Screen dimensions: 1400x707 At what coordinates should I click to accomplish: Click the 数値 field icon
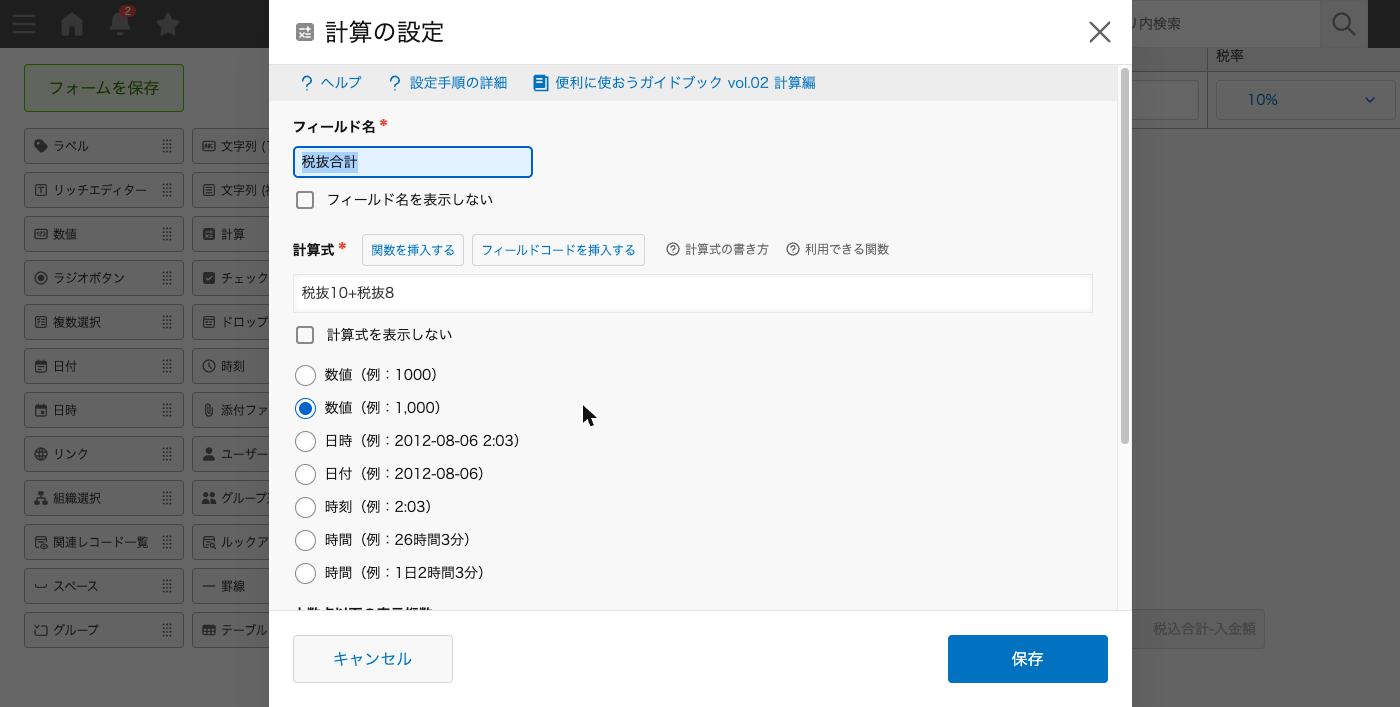tap(41, 234)
